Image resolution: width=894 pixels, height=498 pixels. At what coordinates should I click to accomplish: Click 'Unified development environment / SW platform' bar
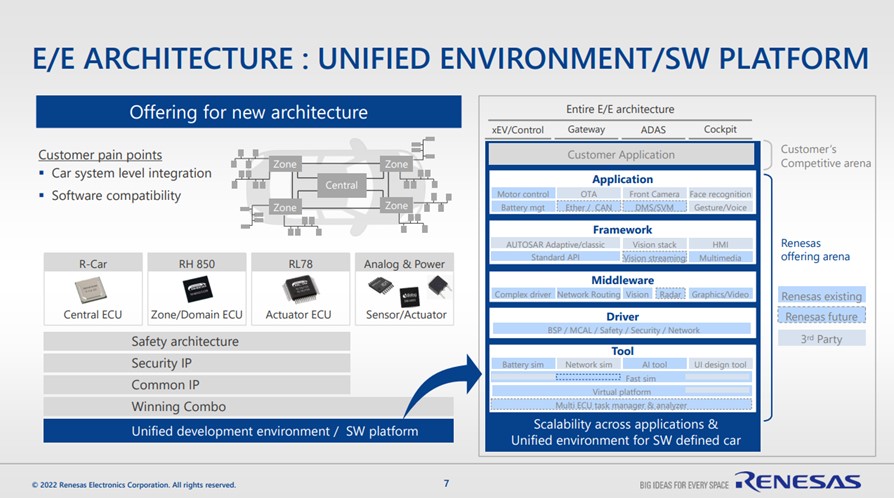coord(249,431)
